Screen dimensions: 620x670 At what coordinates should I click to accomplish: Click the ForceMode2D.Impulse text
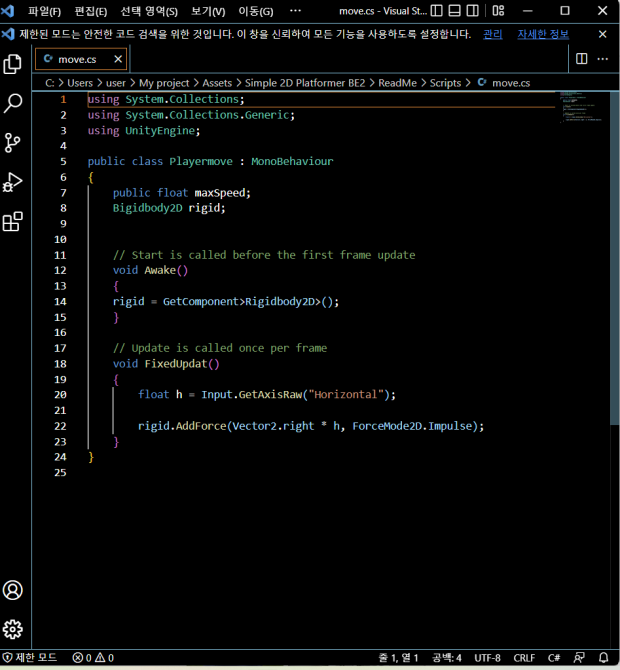412,426
